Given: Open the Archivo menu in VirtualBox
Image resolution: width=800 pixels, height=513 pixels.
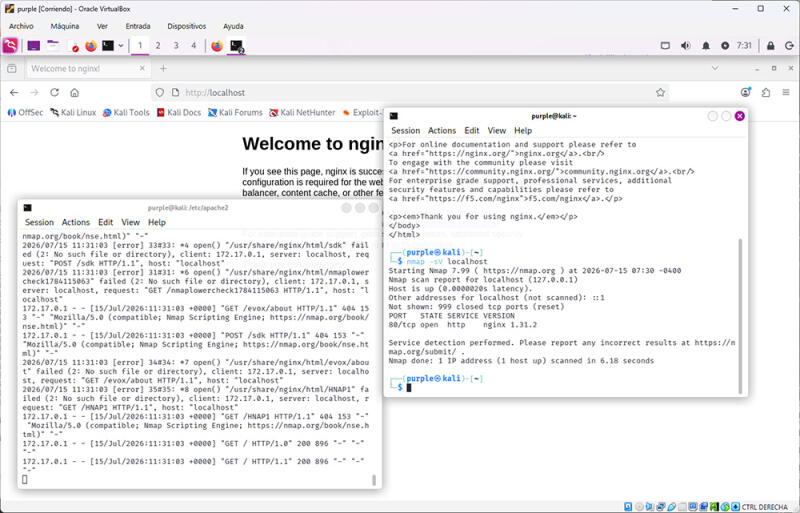Looking at the screenshot, I should (x=21, y=26).
